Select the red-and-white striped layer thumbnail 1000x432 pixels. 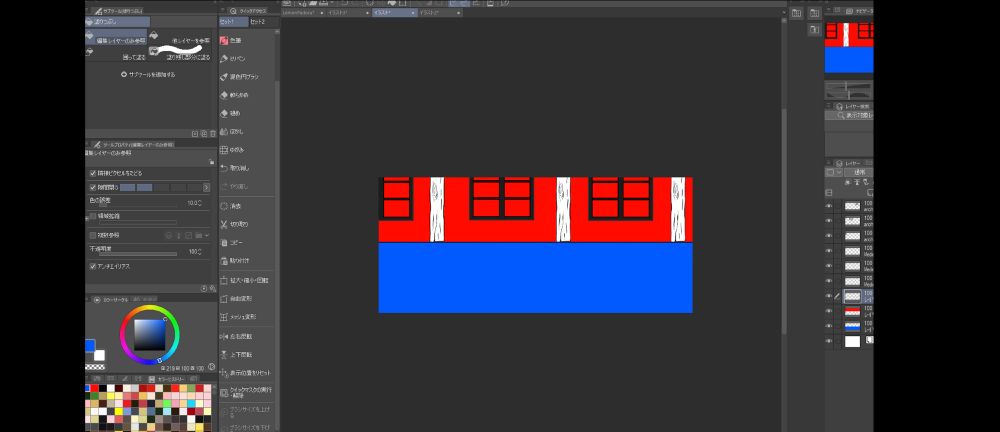pyautogui.click(x=852, y=311)
